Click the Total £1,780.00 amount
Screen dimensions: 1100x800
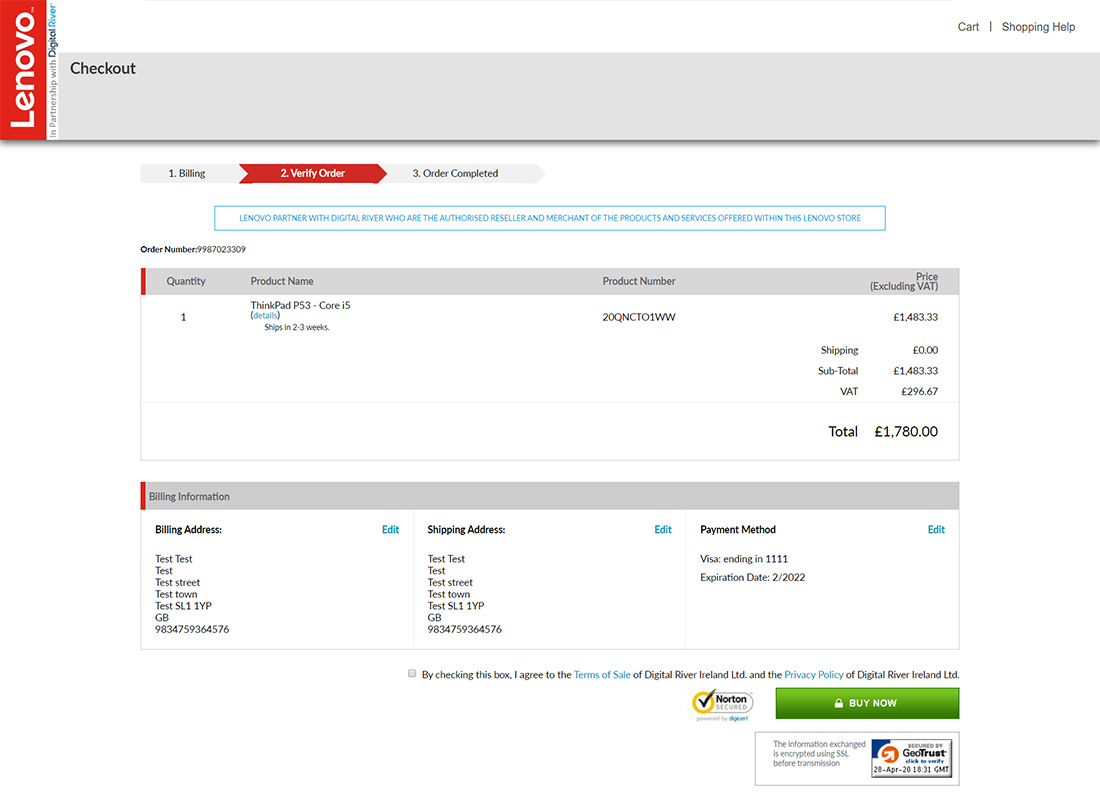pos(906,432)
